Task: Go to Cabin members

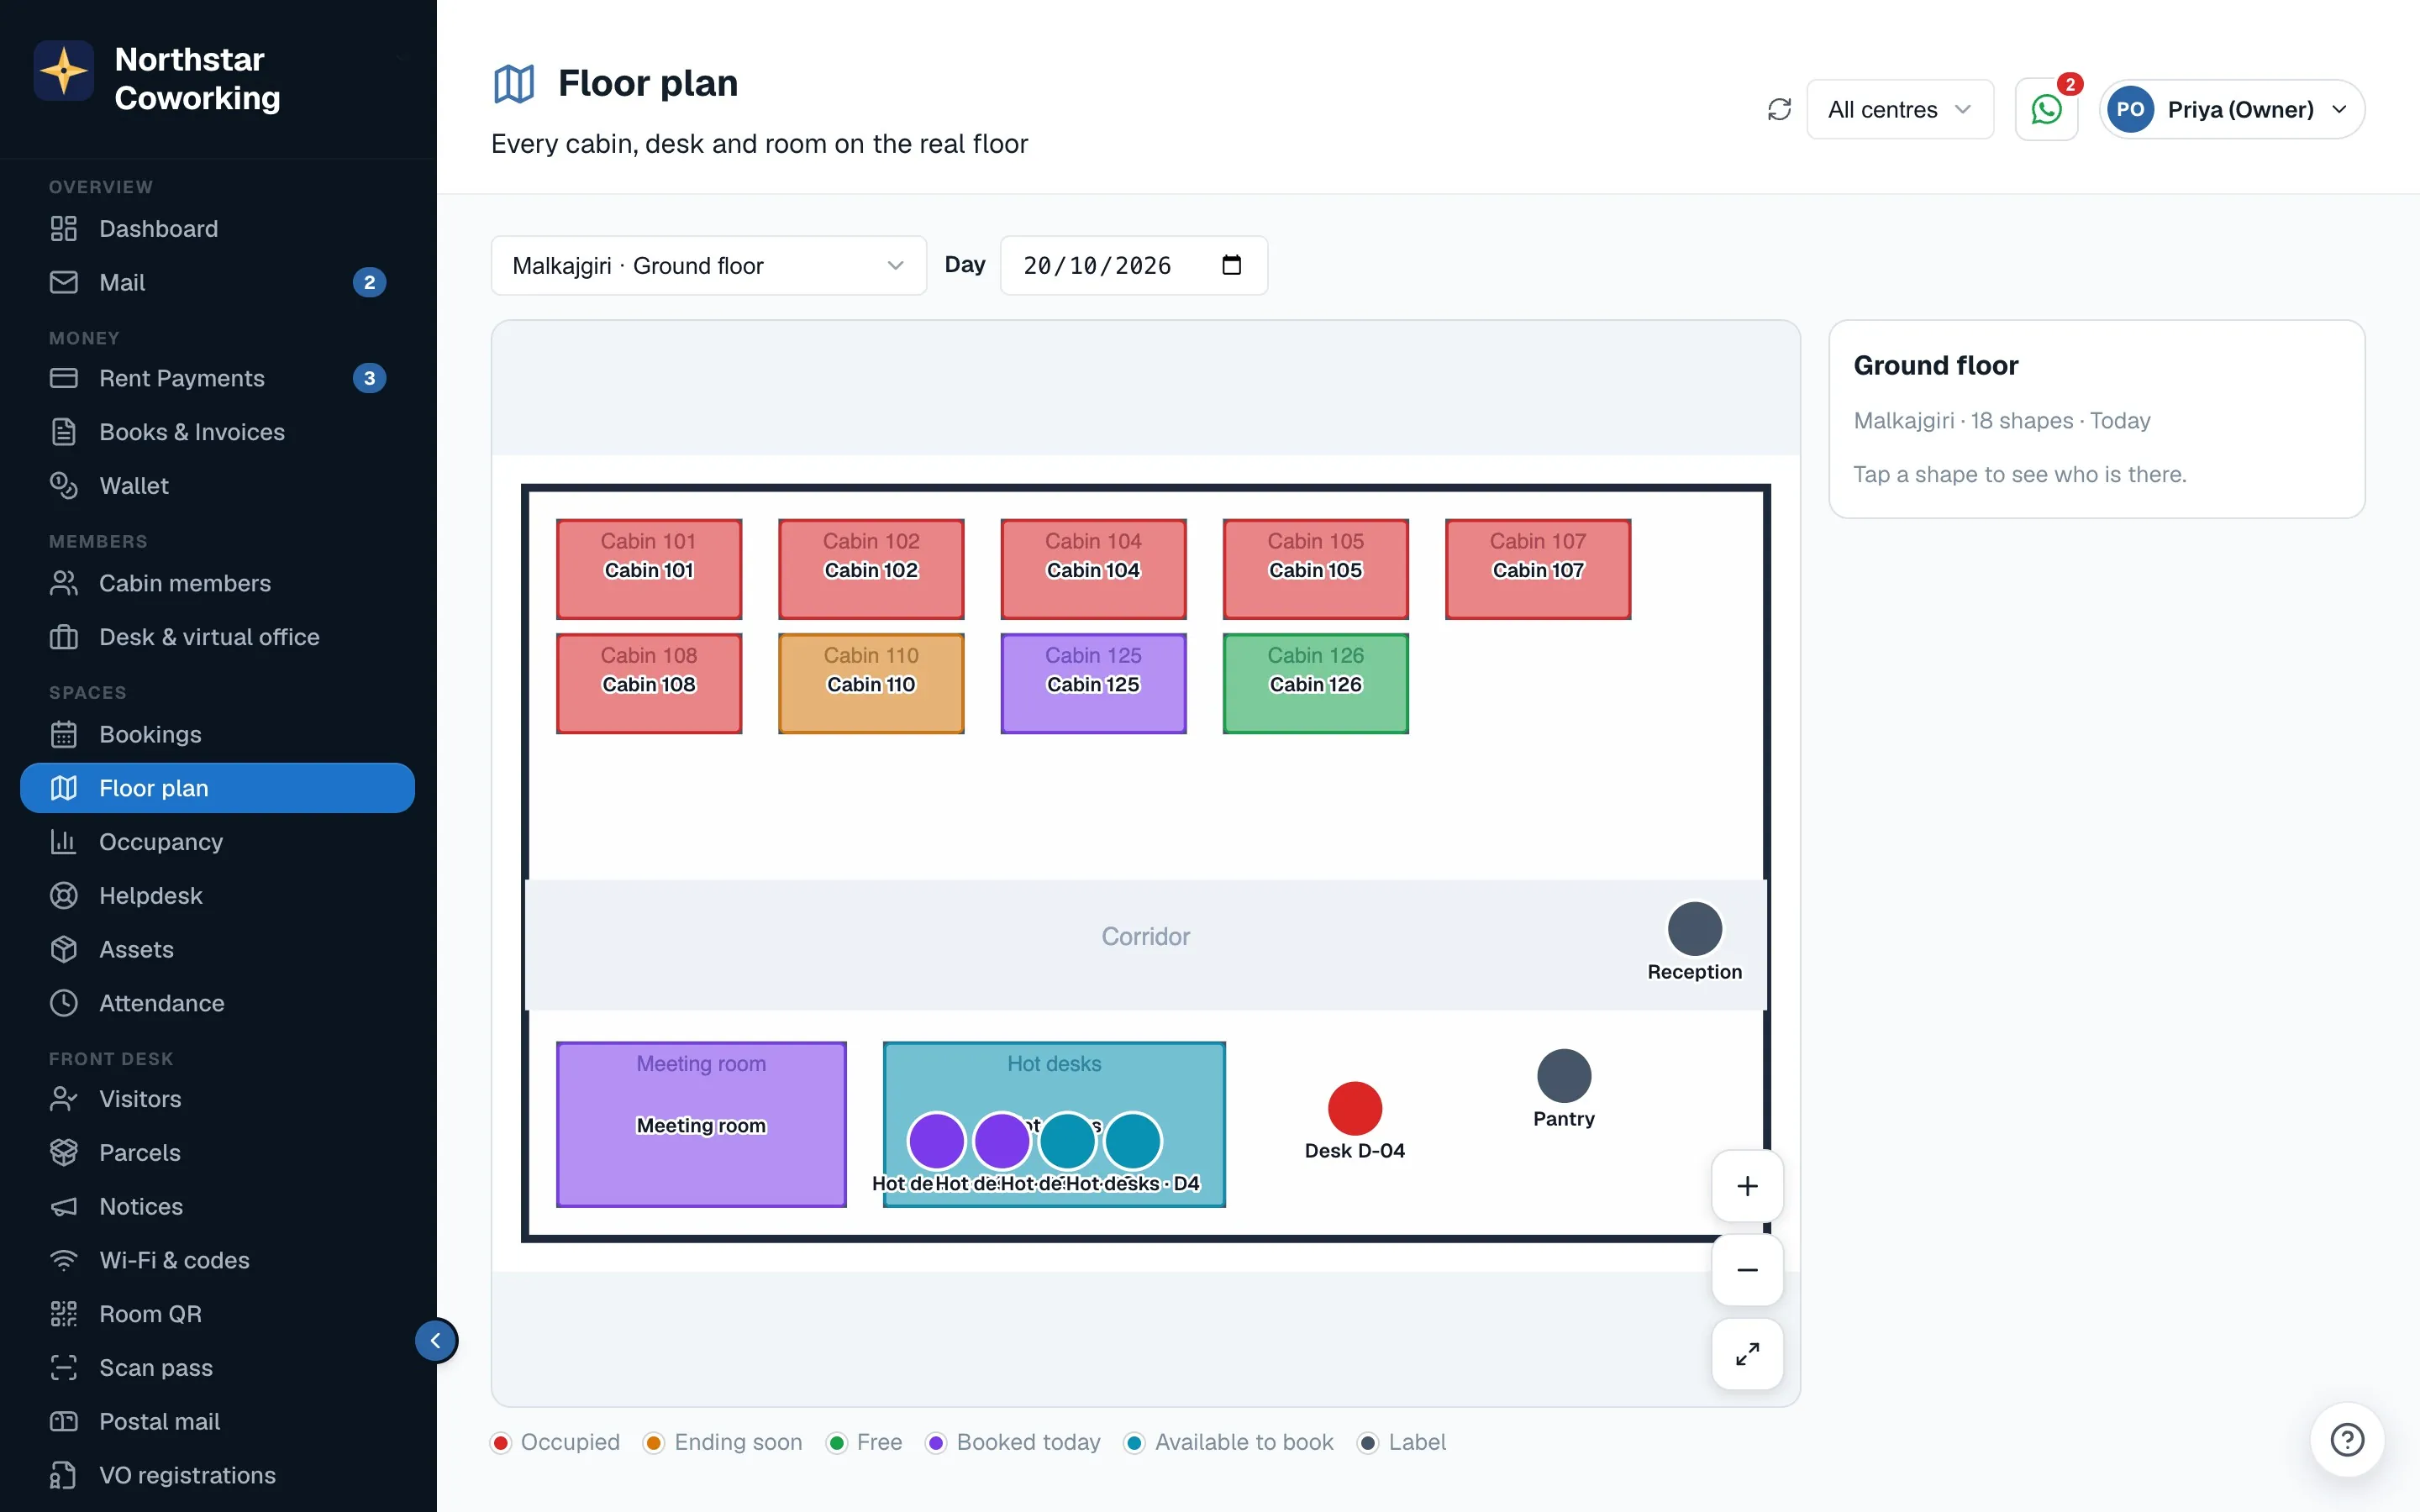Action: point(217,583)
